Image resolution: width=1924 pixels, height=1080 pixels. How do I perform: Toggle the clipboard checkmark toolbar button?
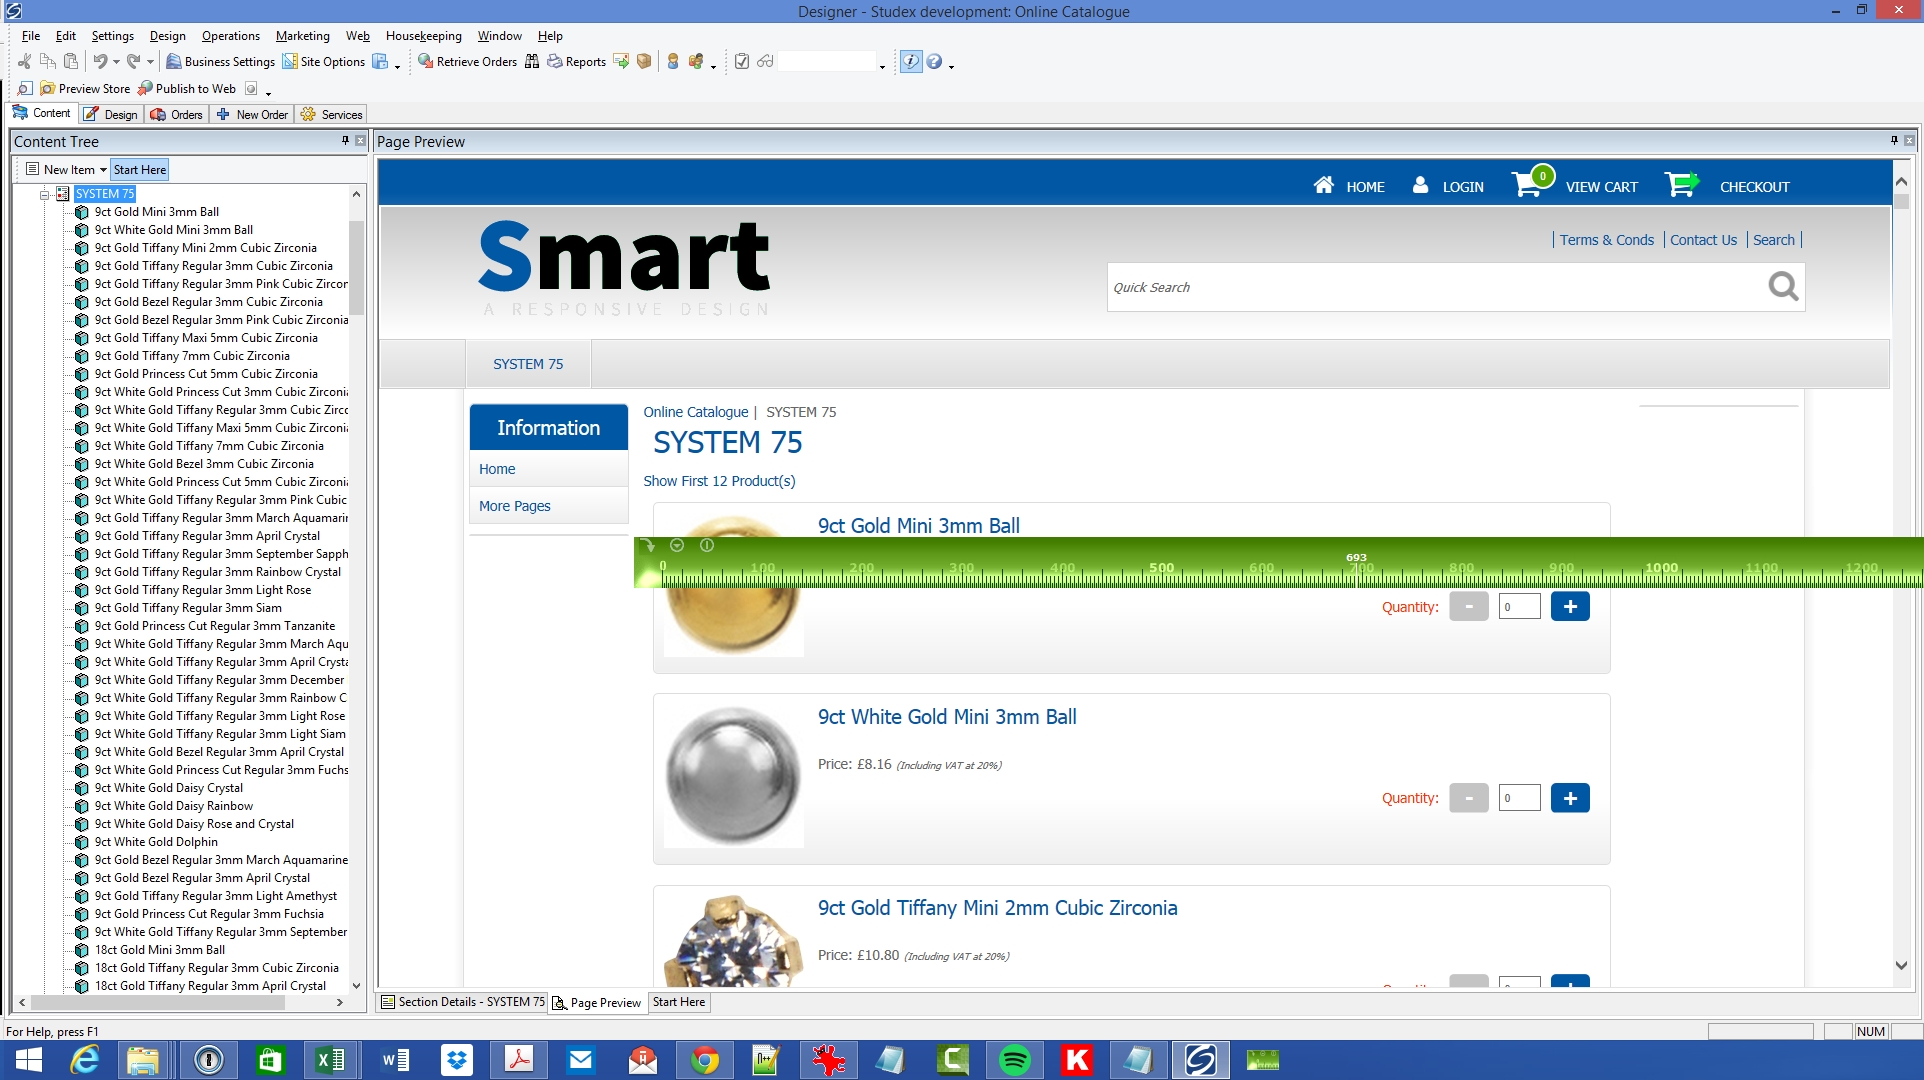pos(742,62)
